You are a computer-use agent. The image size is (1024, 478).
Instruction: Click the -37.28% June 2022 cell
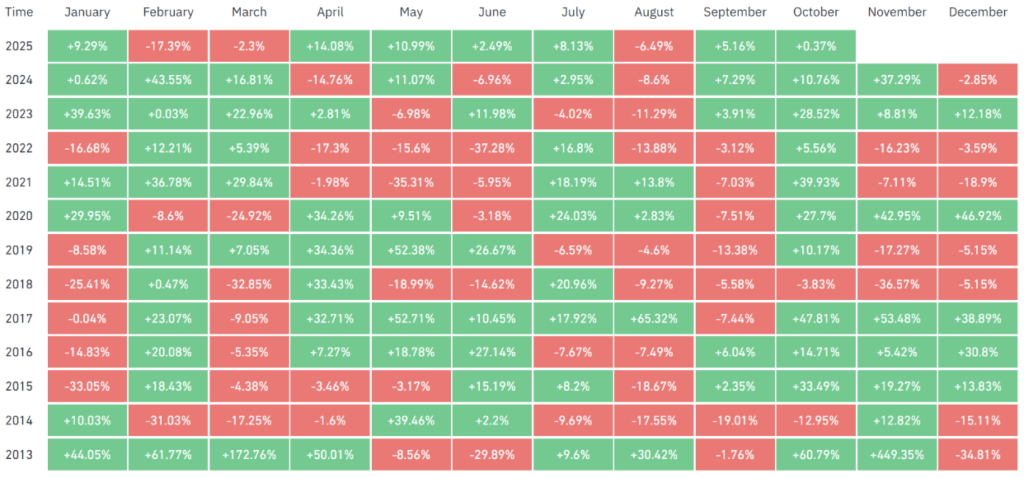pyautogui.click(x=492, y=148)
